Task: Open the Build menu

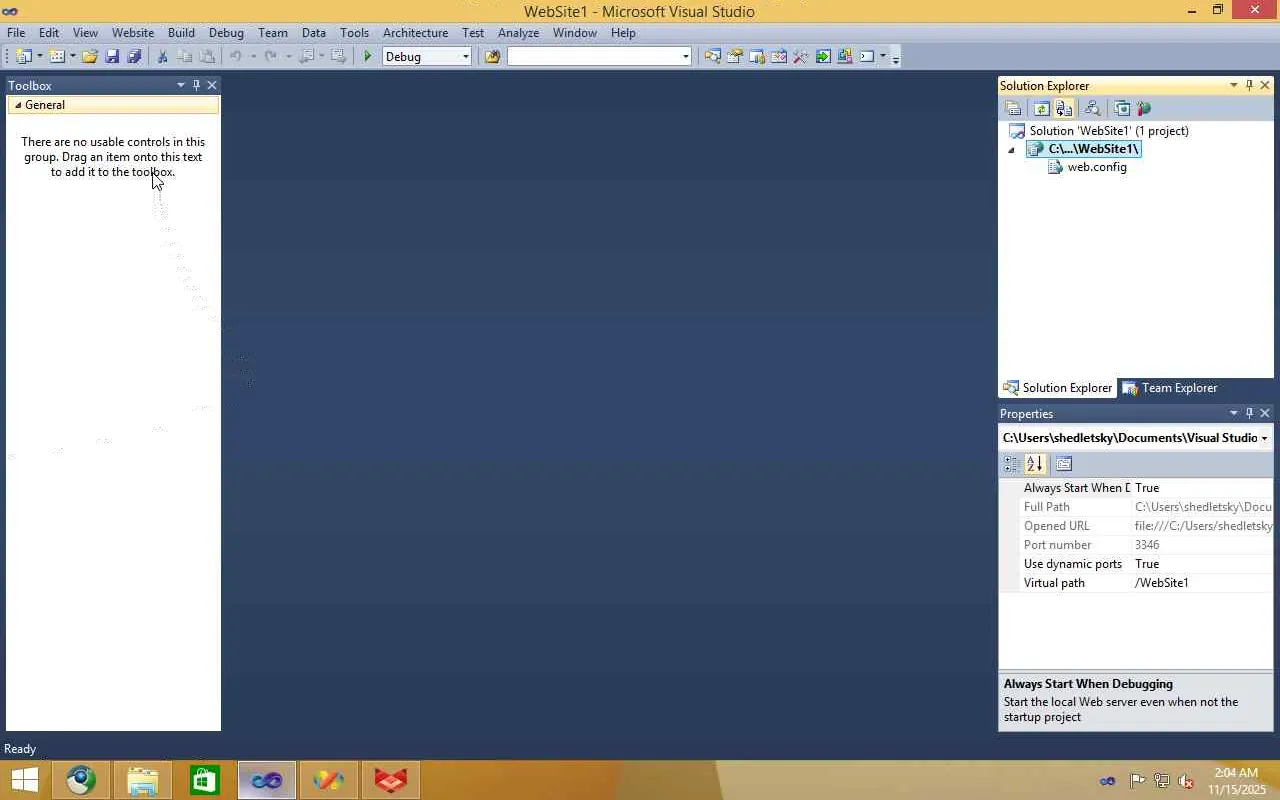Action: coord(181,33)
